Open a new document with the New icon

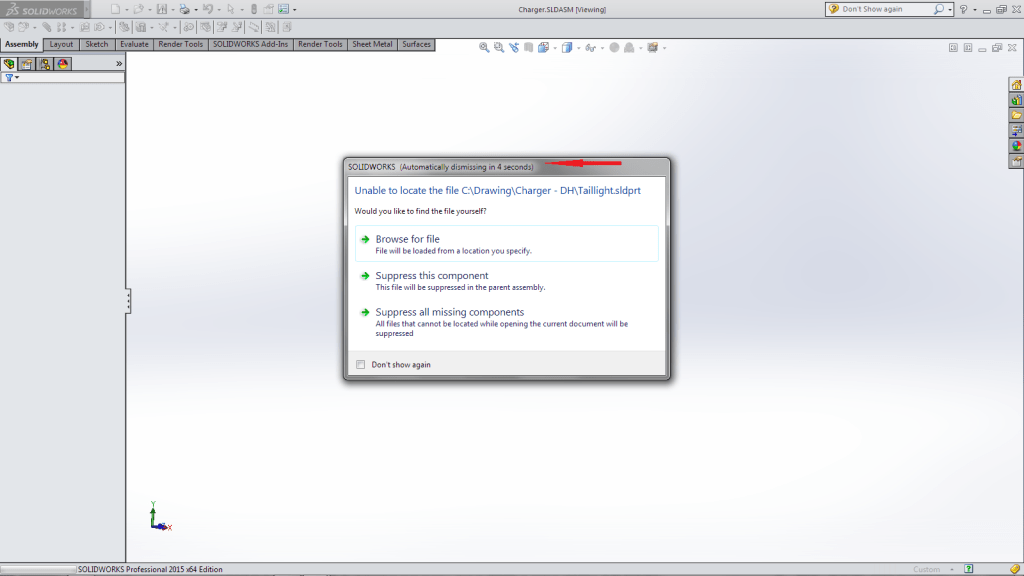116,8
